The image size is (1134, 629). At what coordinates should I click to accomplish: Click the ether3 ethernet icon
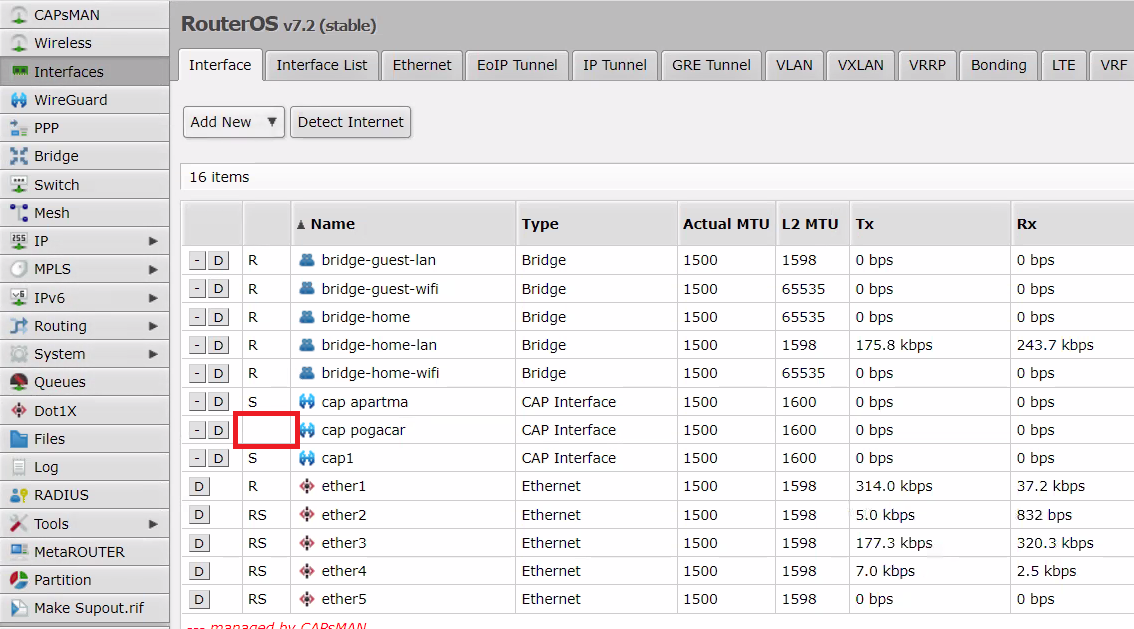307,542
